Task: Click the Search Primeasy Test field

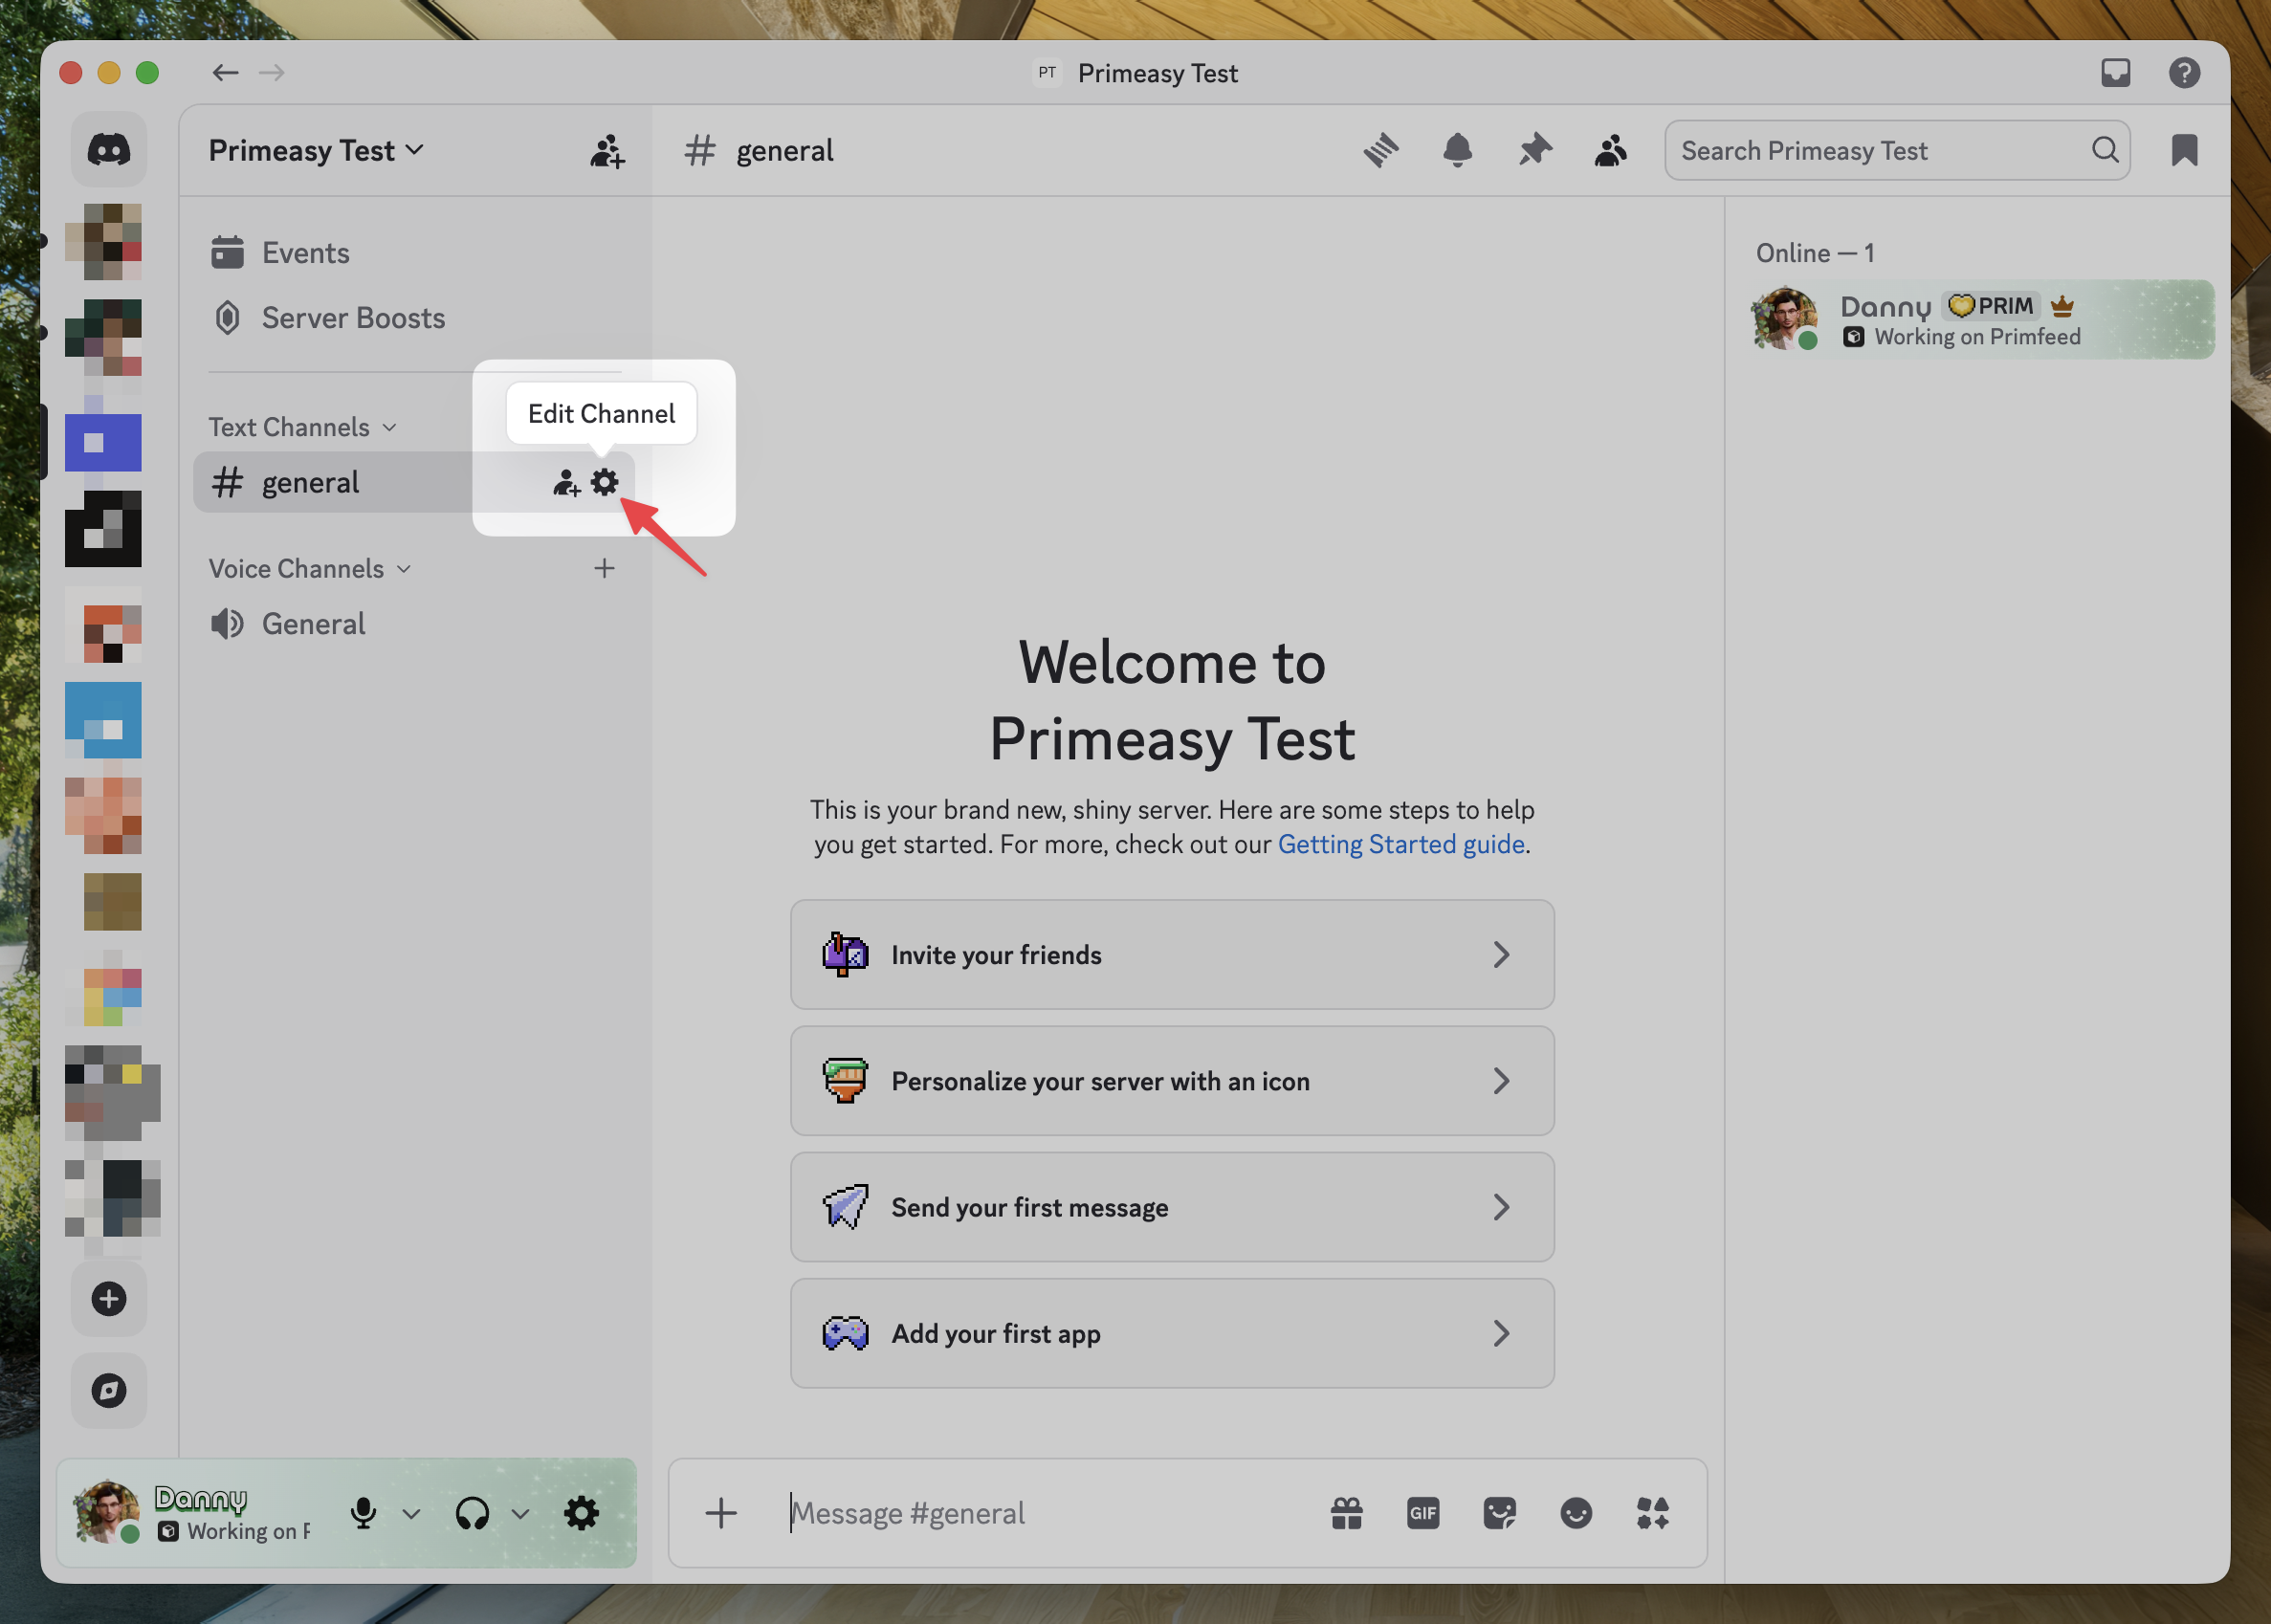Action: tap(1880, 151)
